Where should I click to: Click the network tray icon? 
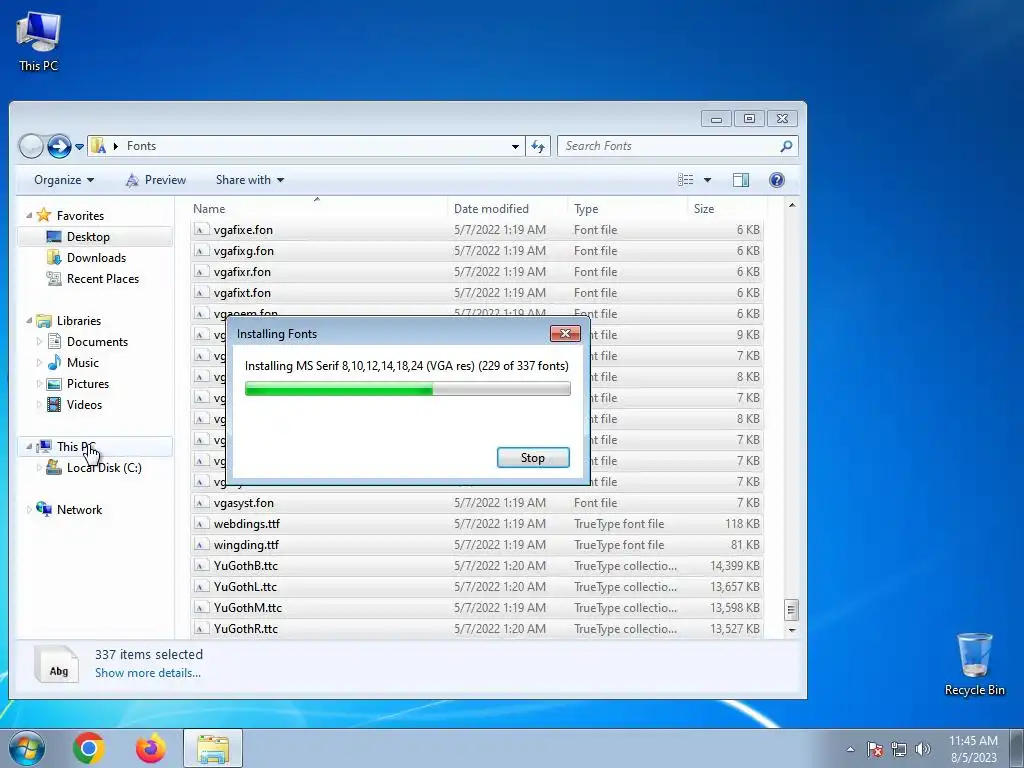point(899,749)
